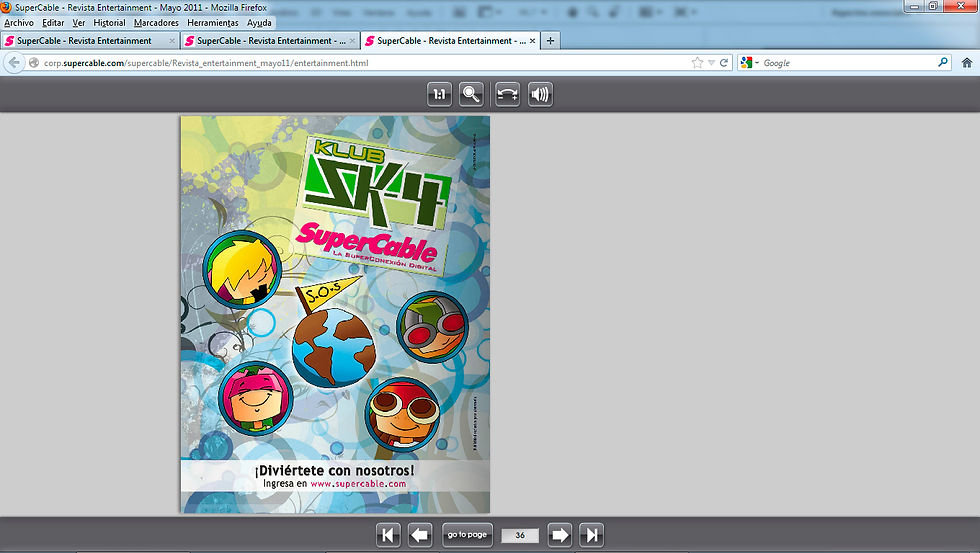The image size is (980, 553).
Task: Bookmark this page with the star
Action: point(697,62)
